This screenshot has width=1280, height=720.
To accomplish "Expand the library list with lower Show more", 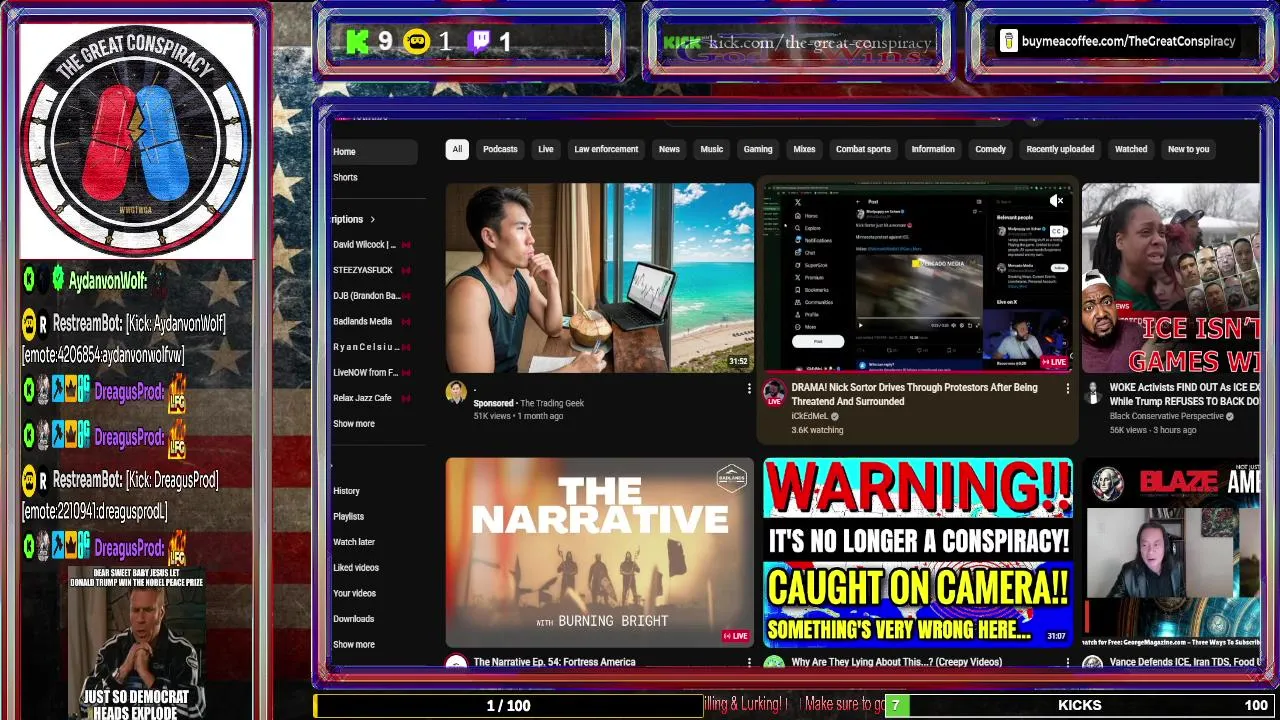I will (354, 645).
